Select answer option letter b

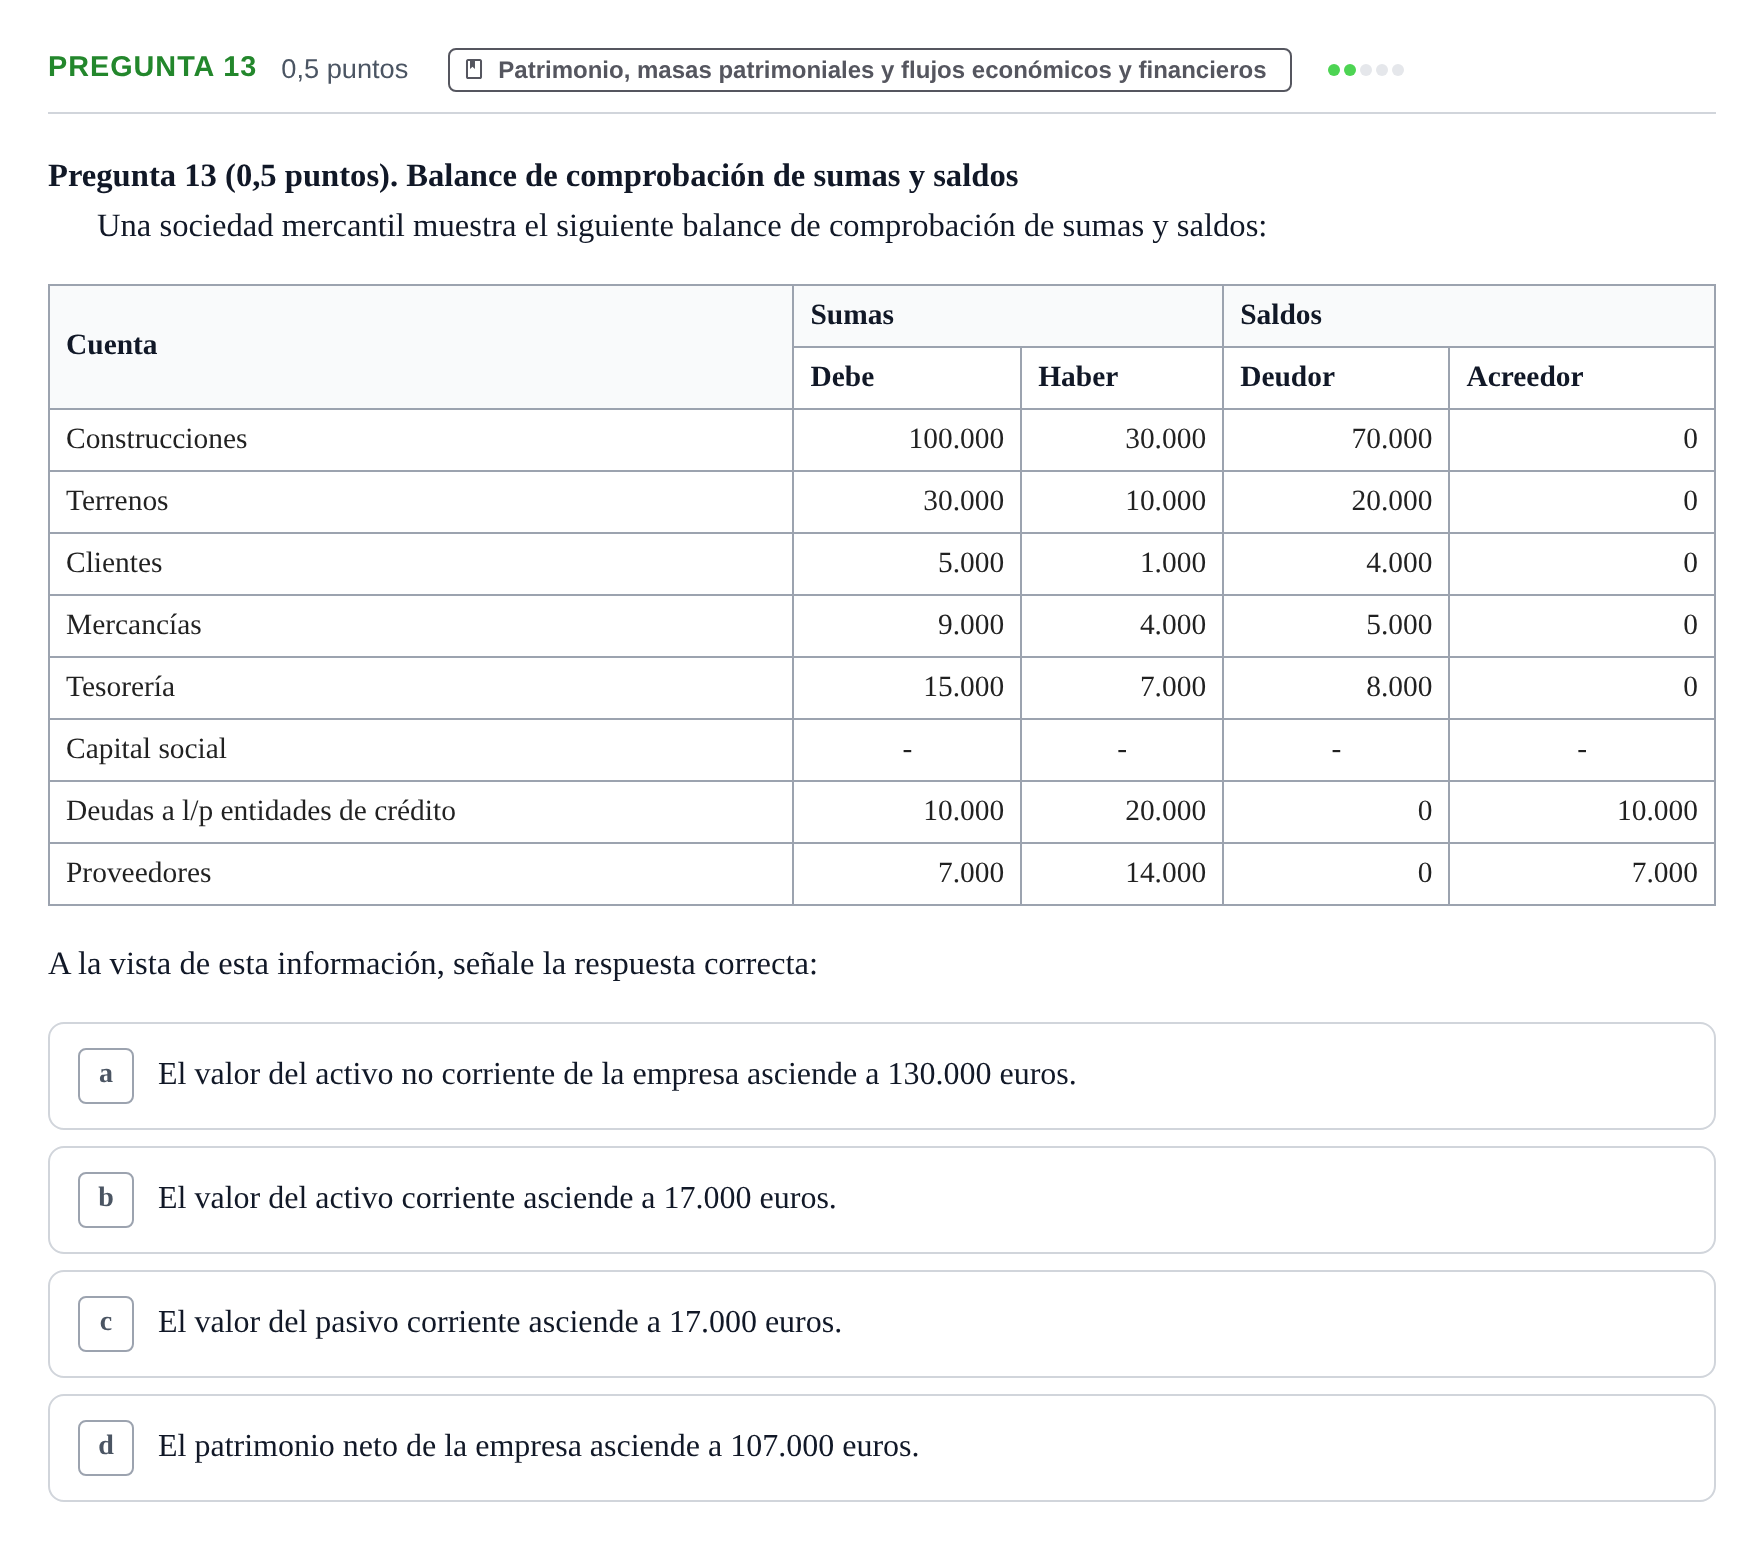coord(106,1199)
